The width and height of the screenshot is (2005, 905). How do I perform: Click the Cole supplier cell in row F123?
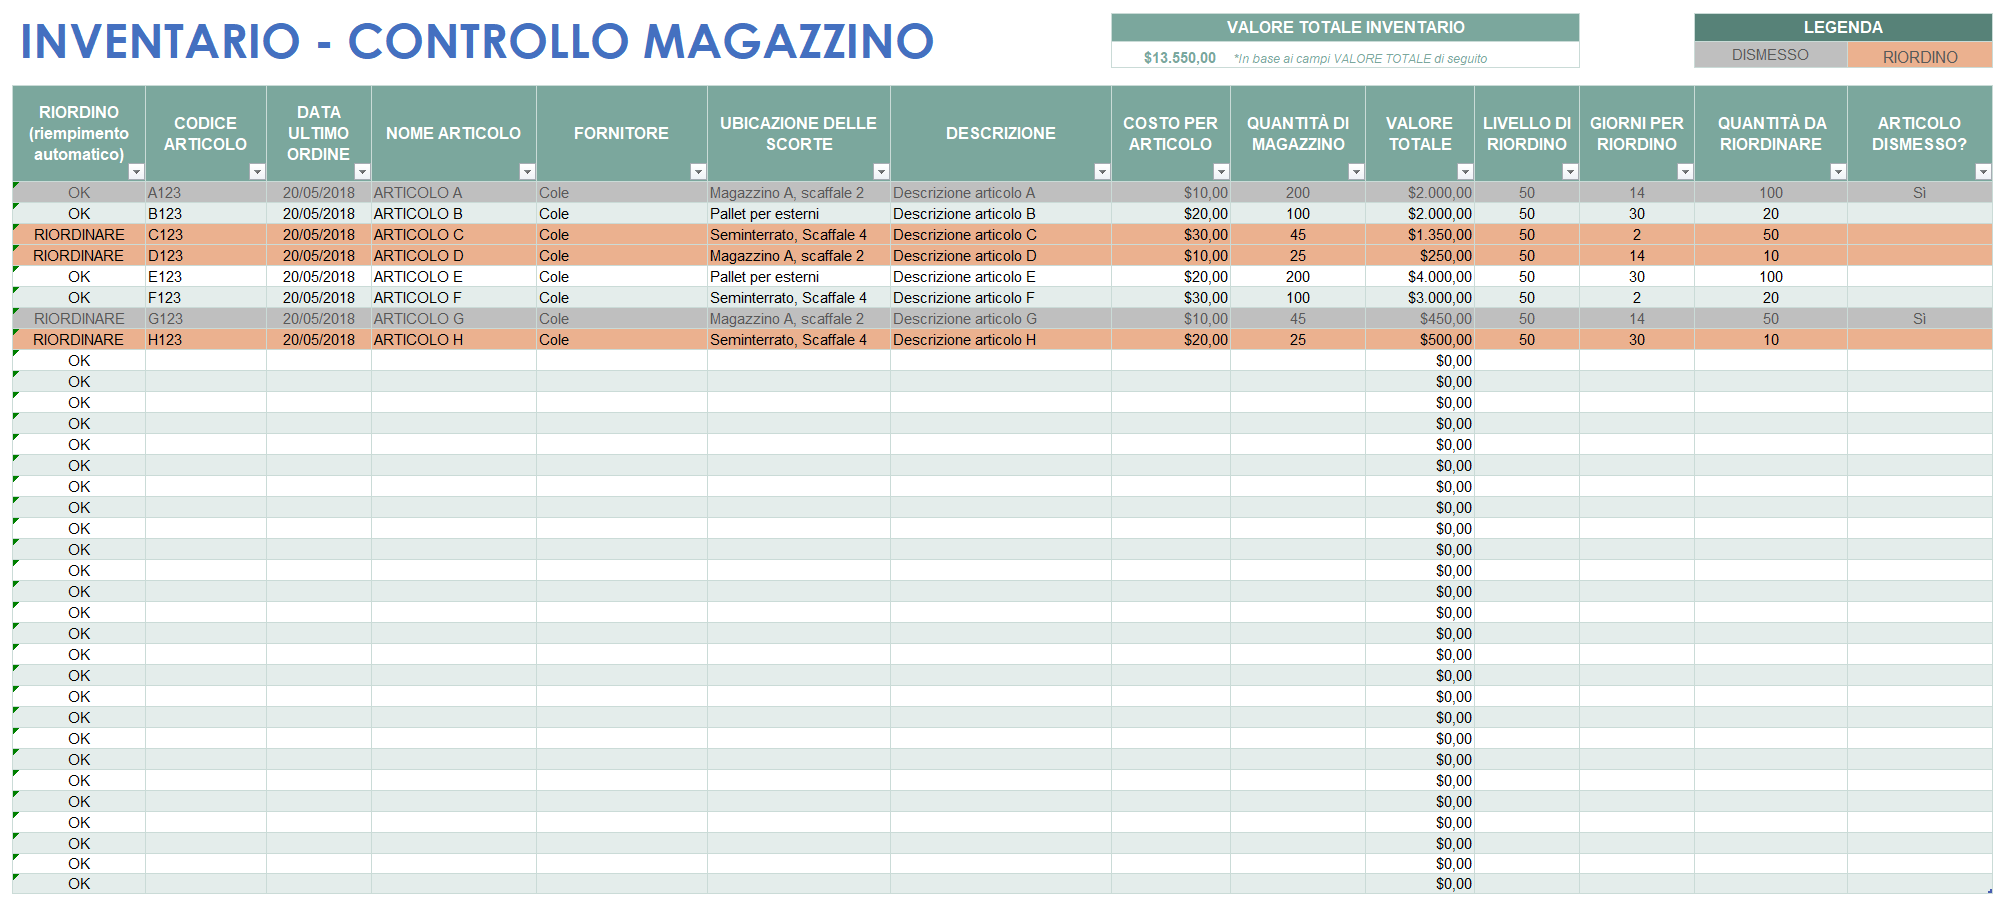(x=621, y=297)
